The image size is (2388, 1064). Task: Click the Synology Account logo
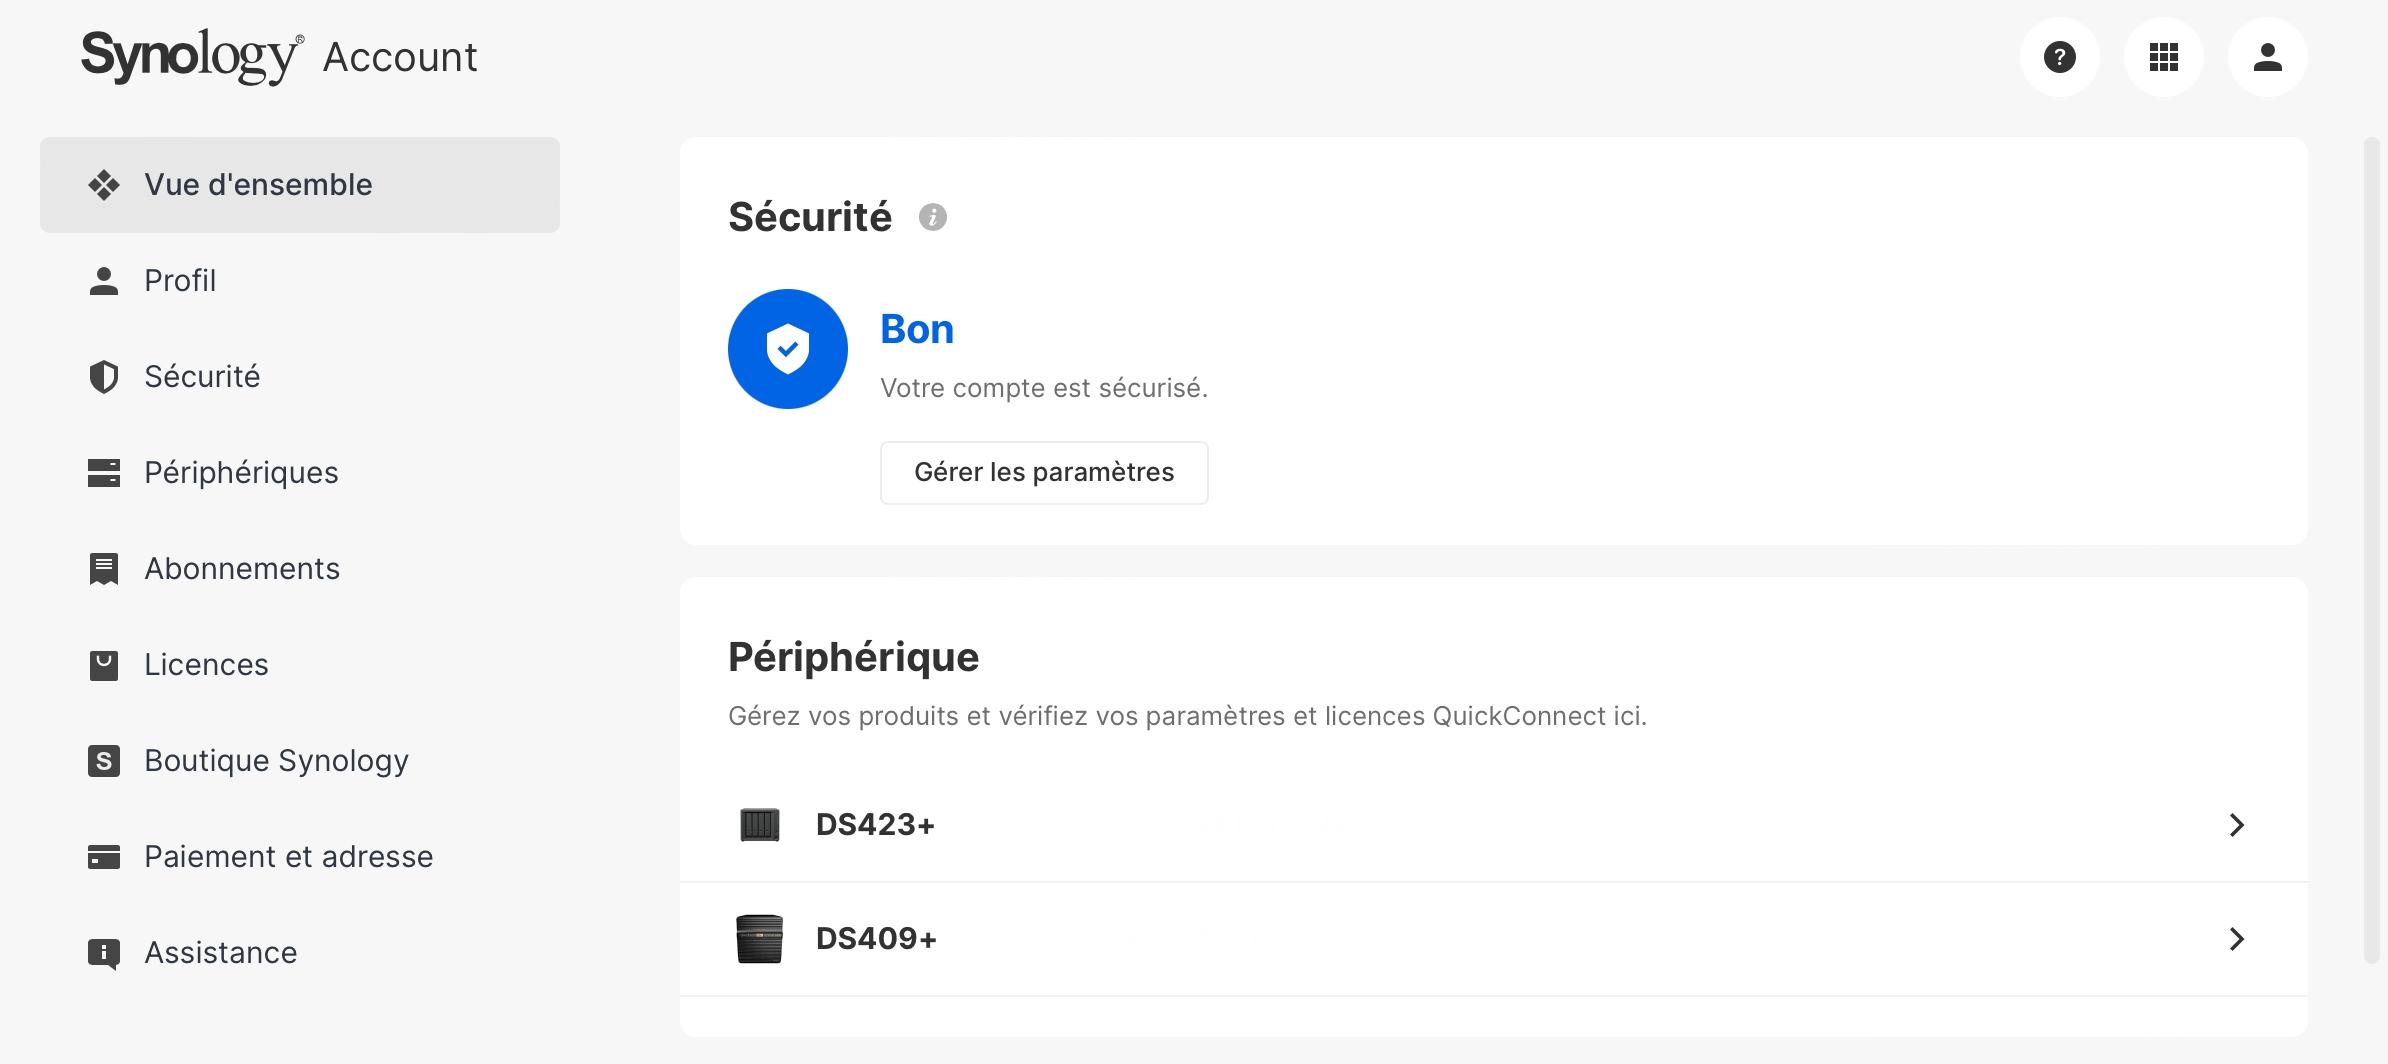(279, 57)
